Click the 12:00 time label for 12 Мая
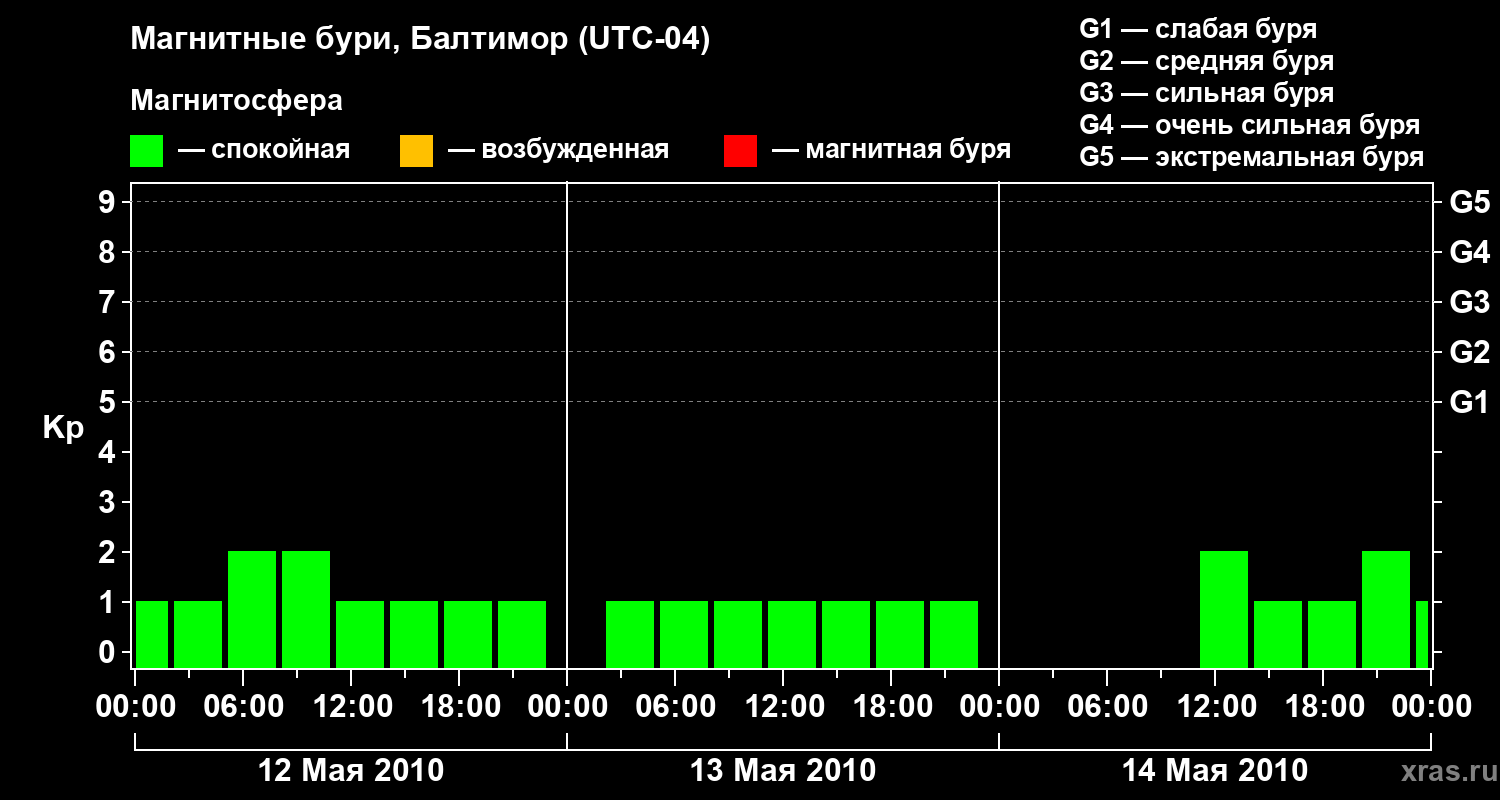1500x800 pixels. click(x=351, y=707)
